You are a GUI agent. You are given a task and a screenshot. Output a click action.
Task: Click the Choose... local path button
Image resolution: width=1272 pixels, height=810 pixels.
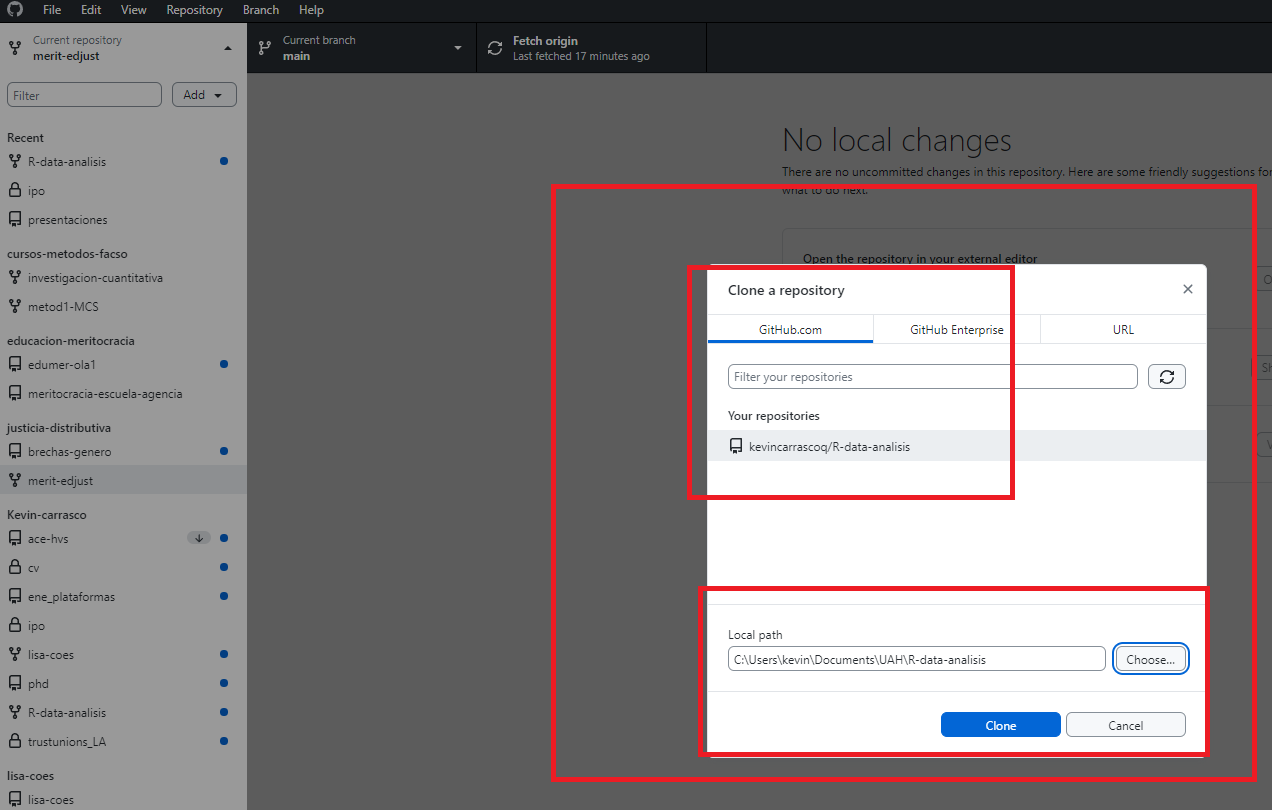pos(1150,659)
